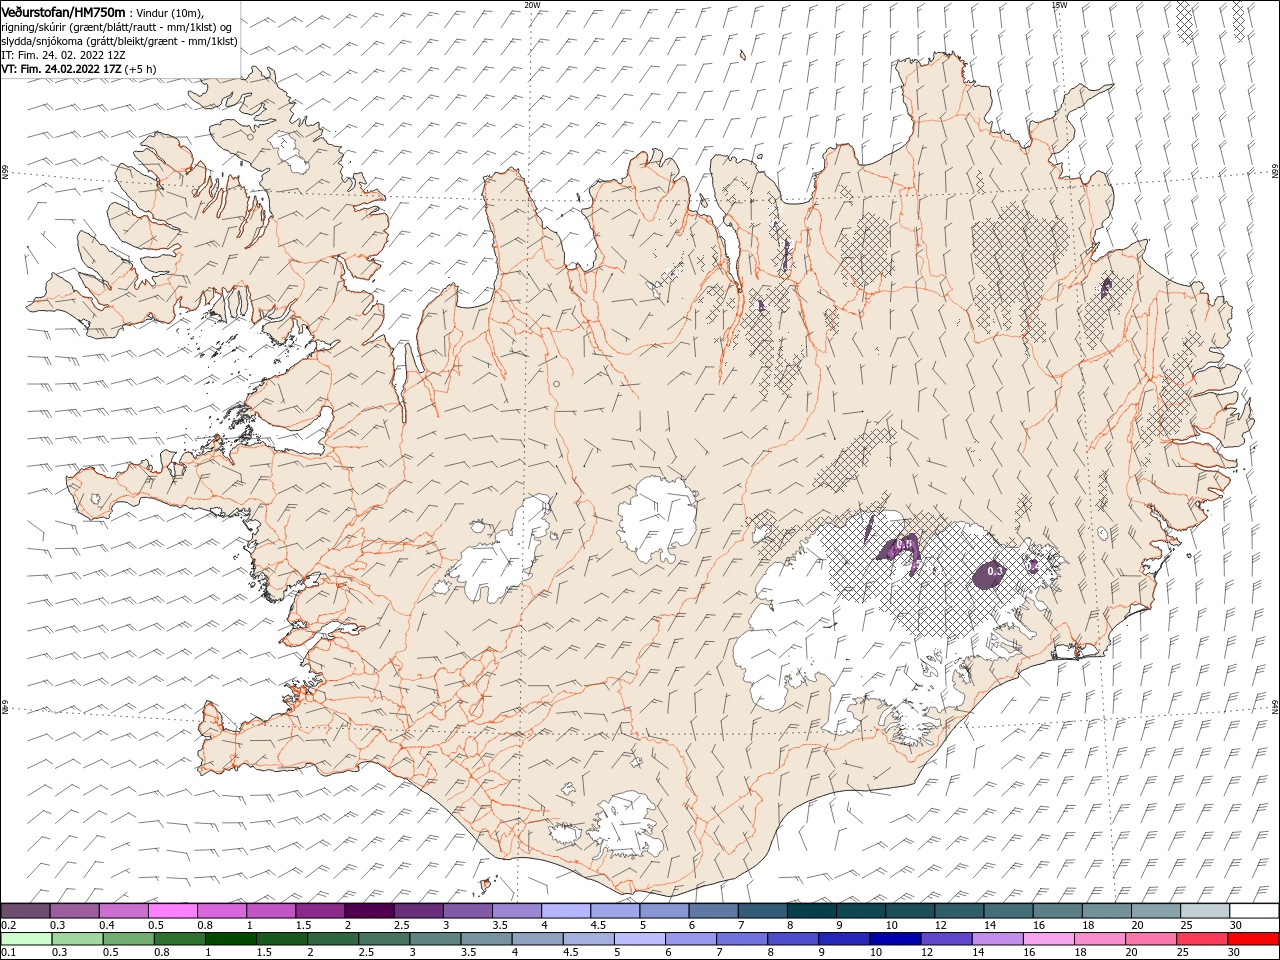The image size is (1280, 960).
Task: Click the white Hofsjökull glacier in central Iceland
Action: tap(657, 518)
